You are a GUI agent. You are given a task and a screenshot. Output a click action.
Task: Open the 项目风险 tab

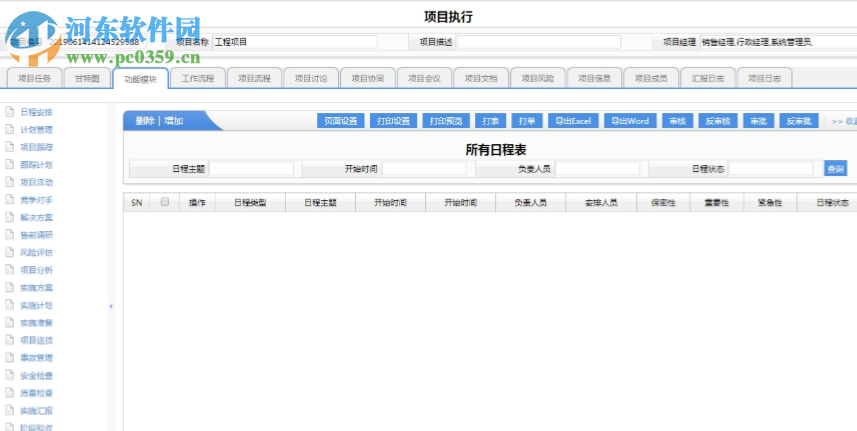(538, 78)
